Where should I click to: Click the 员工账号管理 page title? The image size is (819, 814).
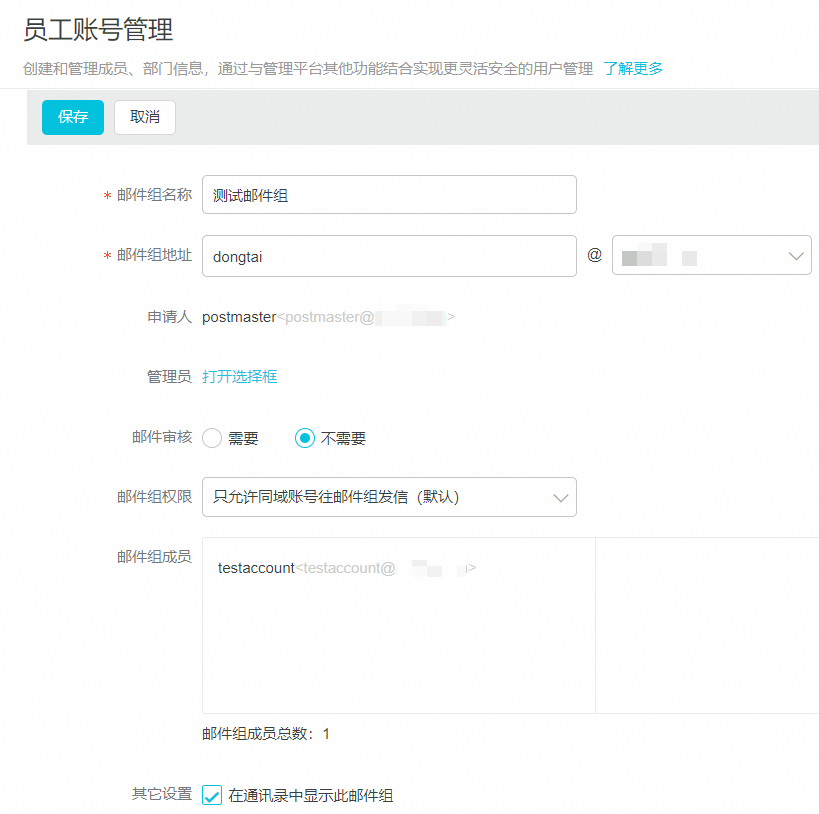[98, 29]
